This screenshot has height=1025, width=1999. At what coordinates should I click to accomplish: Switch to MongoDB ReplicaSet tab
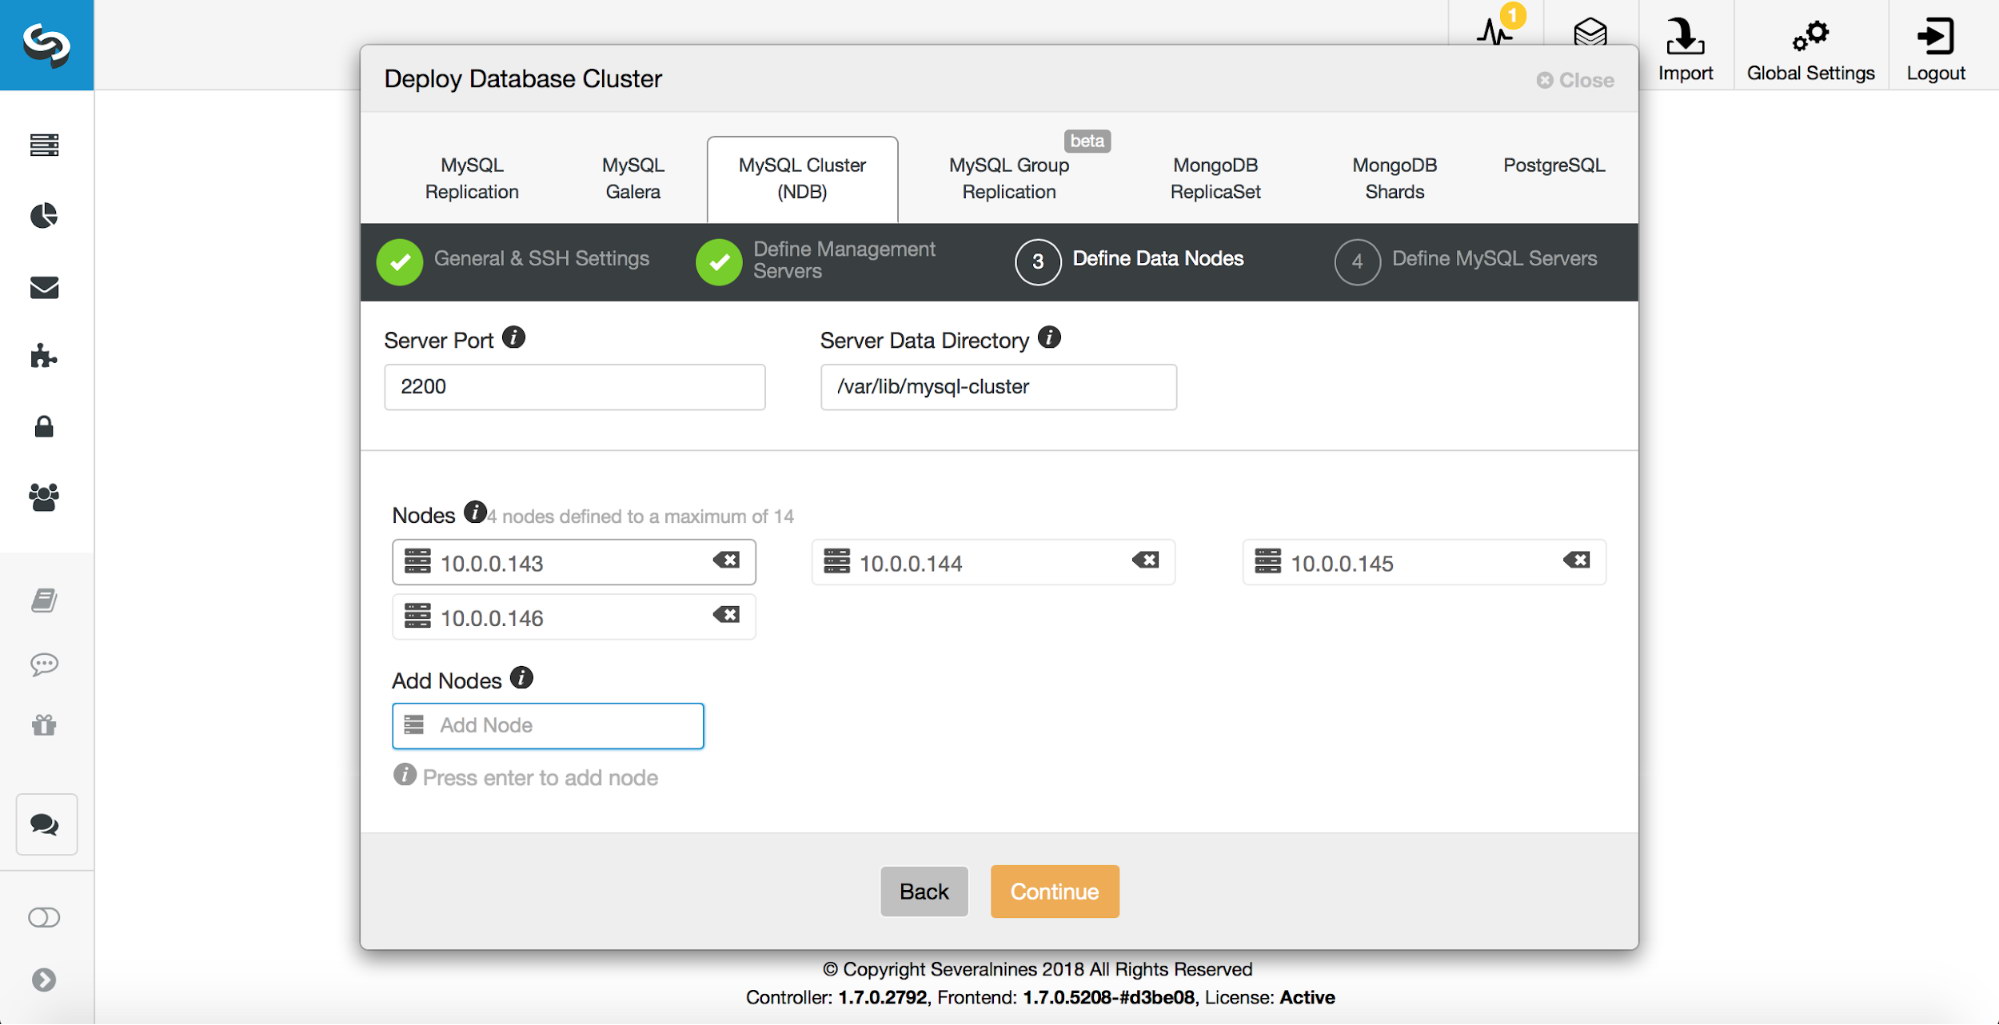pos(1215,178)
